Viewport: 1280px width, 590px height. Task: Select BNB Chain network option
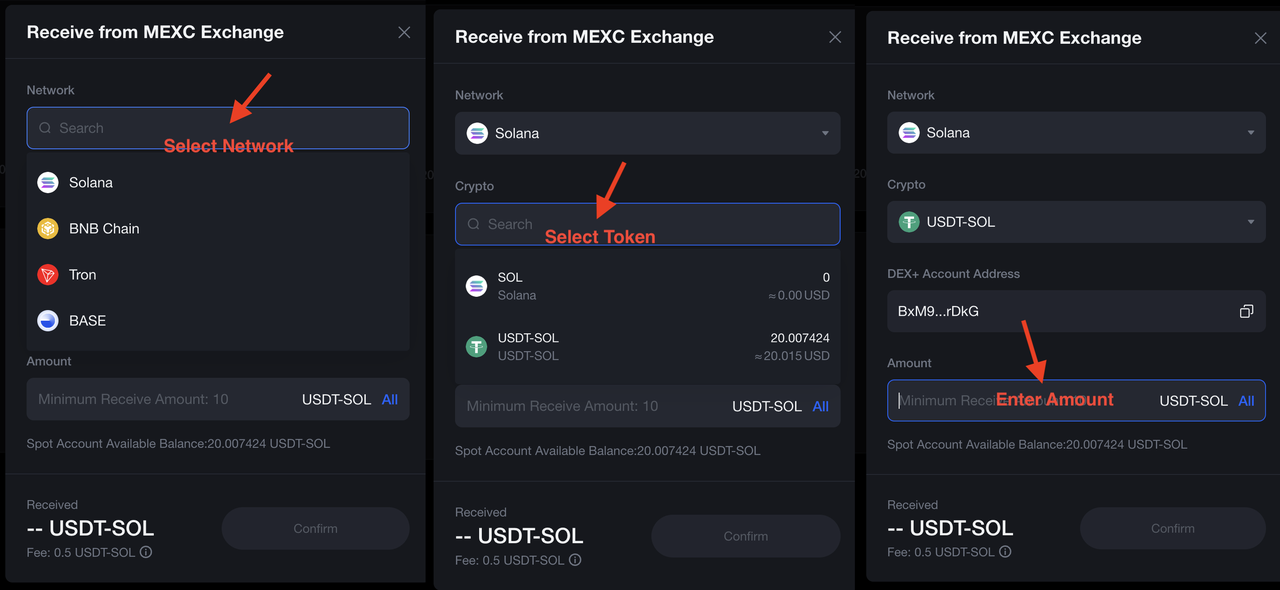pyautogui.click(x=218, y=228)
